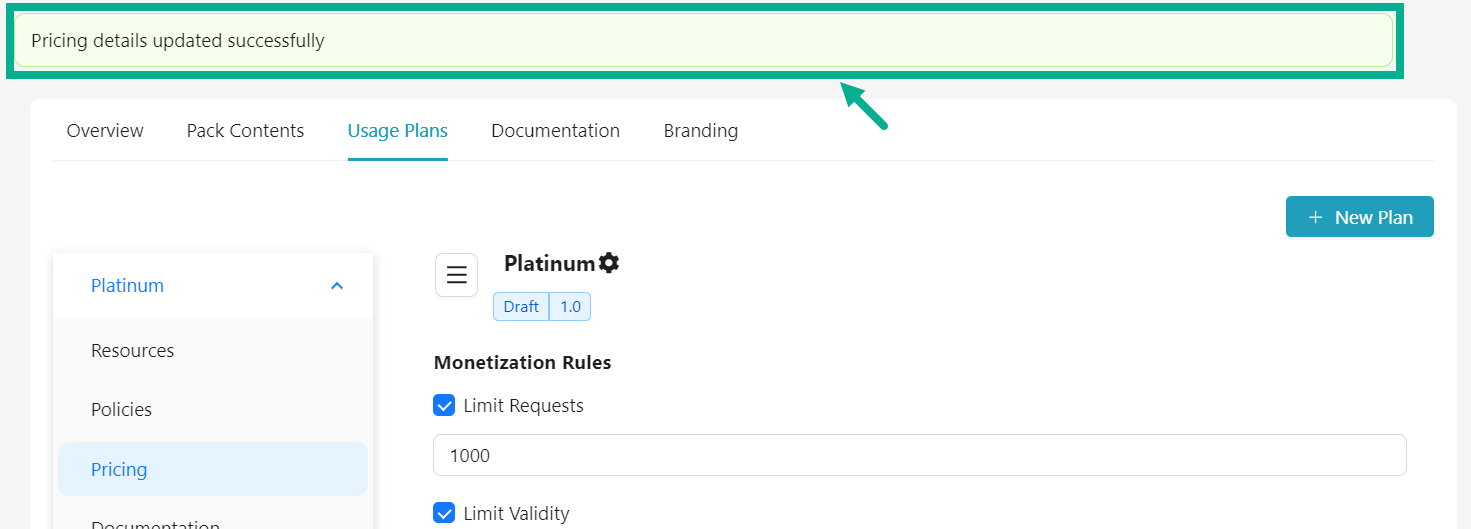Open Documentation item in plan sidebar
The image size is (1471, 529).
point(155,523)
